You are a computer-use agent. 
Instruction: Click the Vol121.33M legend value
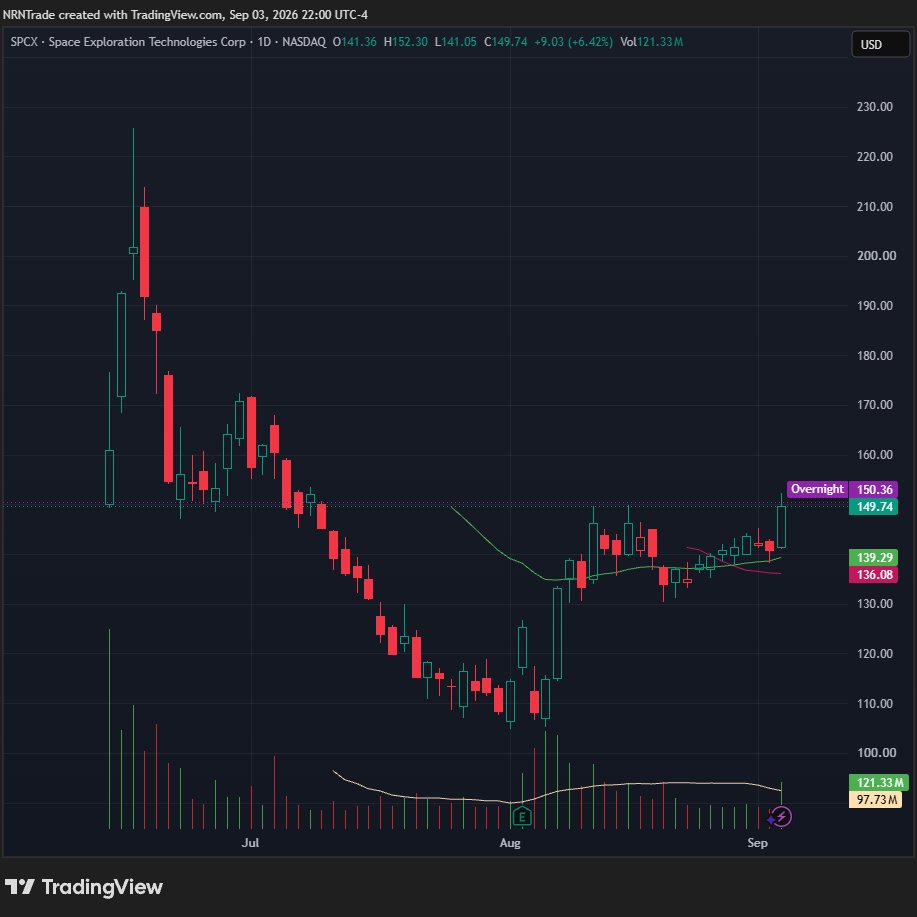pyautogui.click(x=651, y=42)
